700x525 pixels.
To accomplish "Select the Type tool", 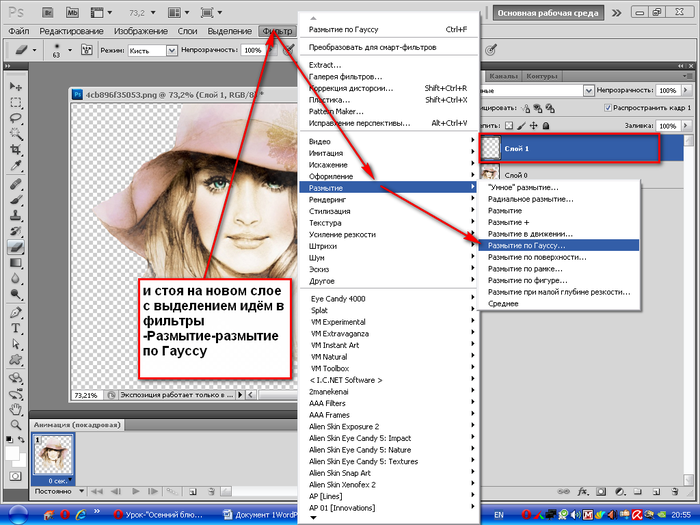I will tap(16, 328).
